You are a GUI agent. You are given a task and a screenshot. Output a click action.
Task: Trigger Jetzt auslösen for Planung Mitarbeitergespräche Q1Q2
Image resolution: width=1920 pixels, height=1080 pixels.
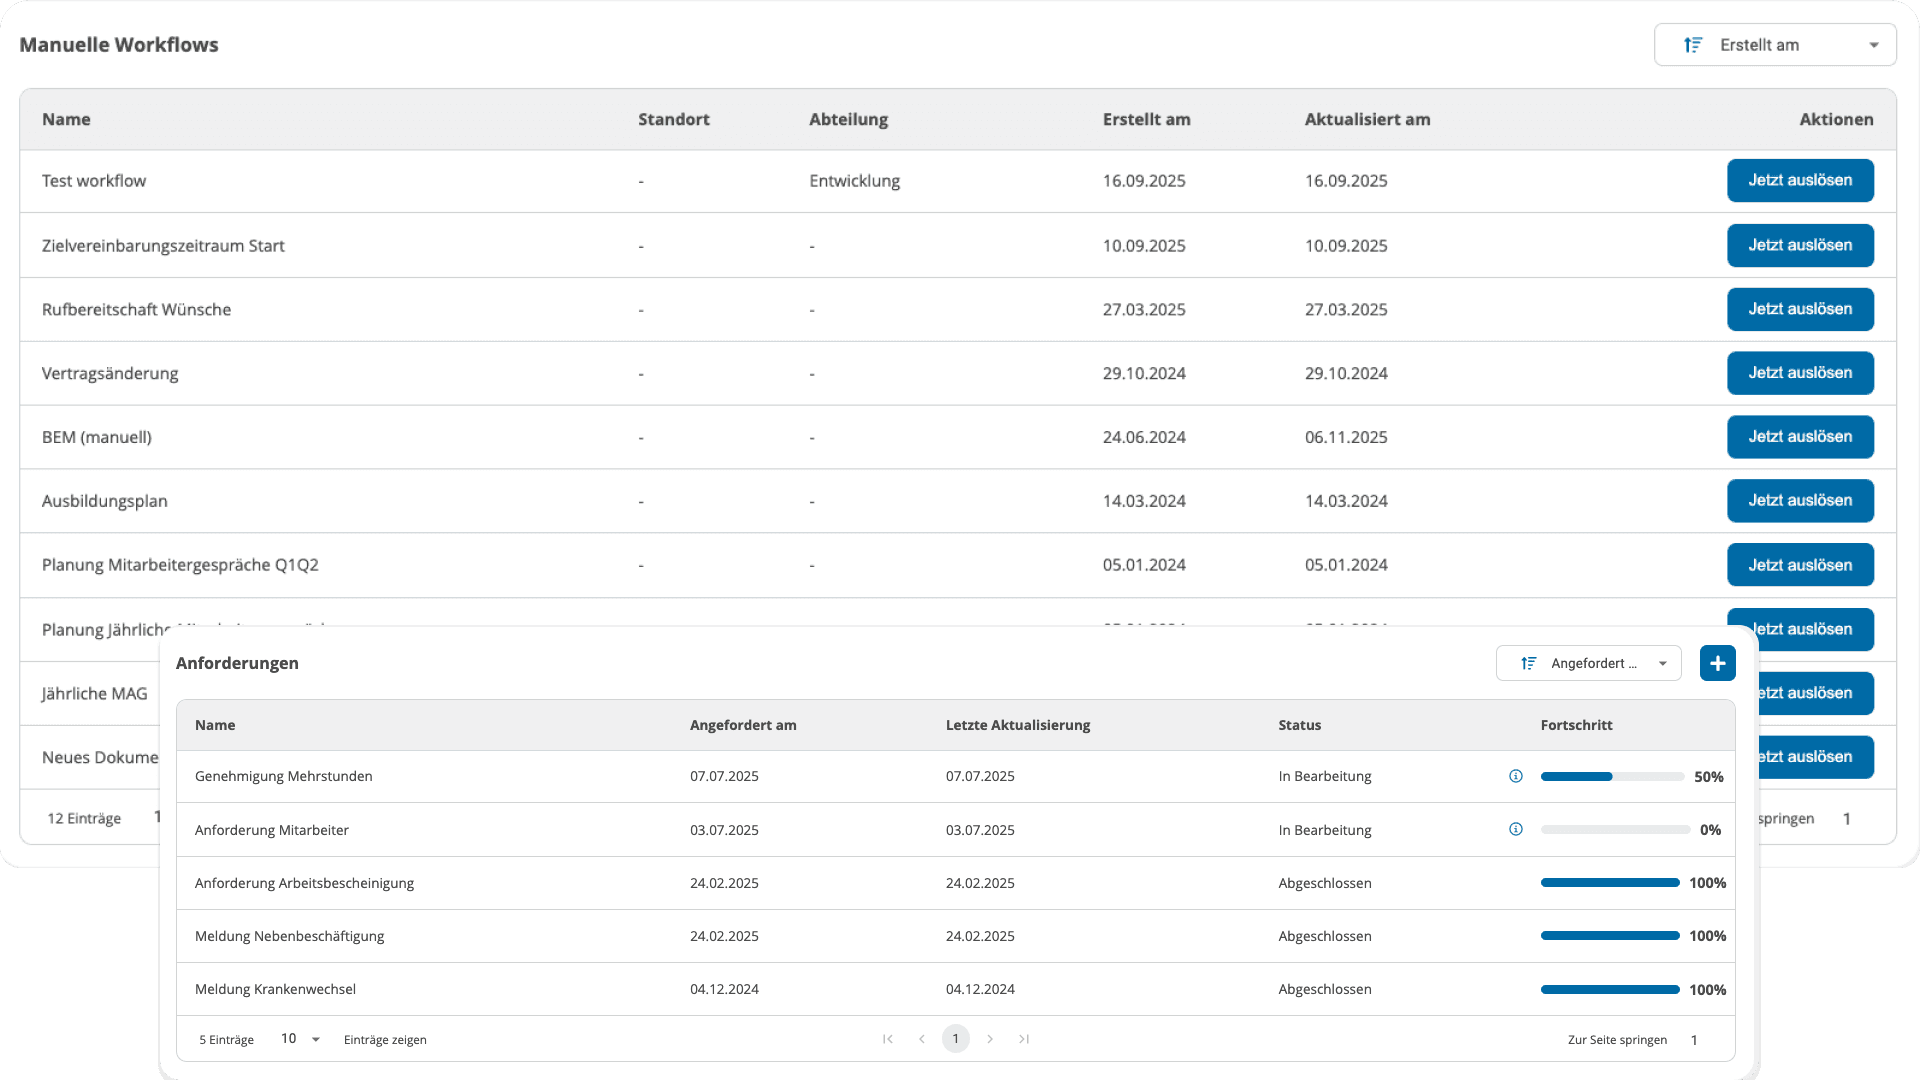coord(1800,565)
